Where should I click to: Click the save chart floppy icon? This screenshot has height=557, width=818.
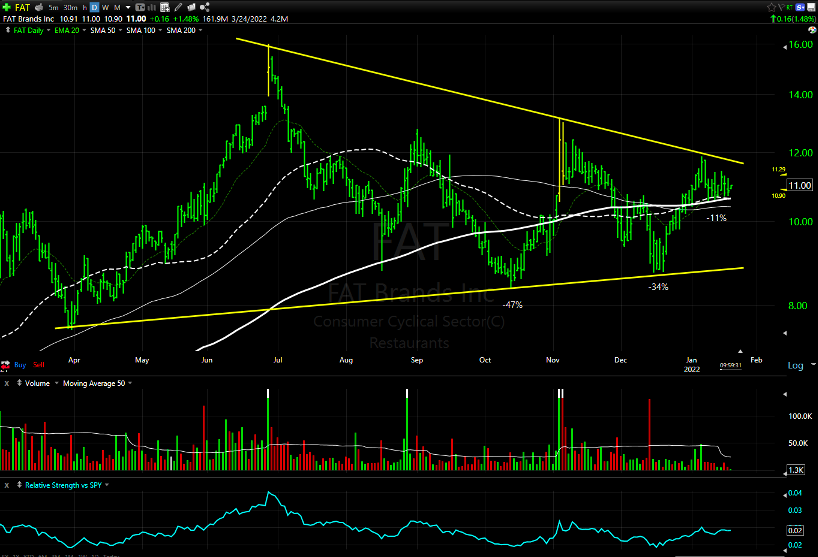click(811, 7)
